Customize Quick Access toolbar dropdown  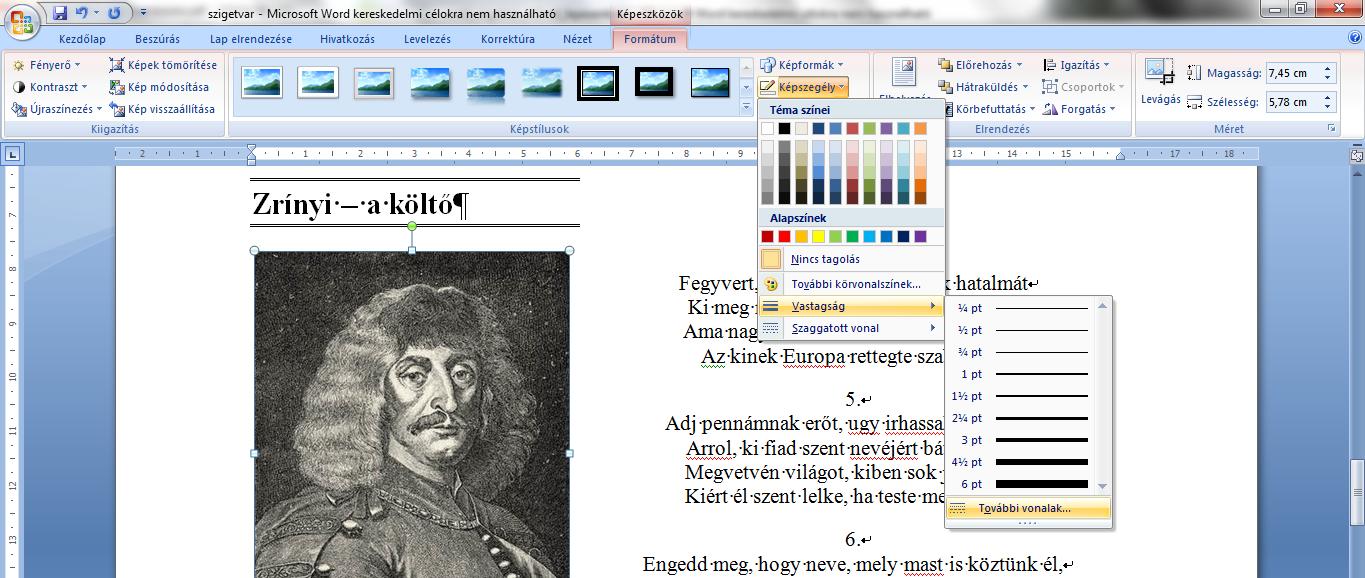coord(143,13)
